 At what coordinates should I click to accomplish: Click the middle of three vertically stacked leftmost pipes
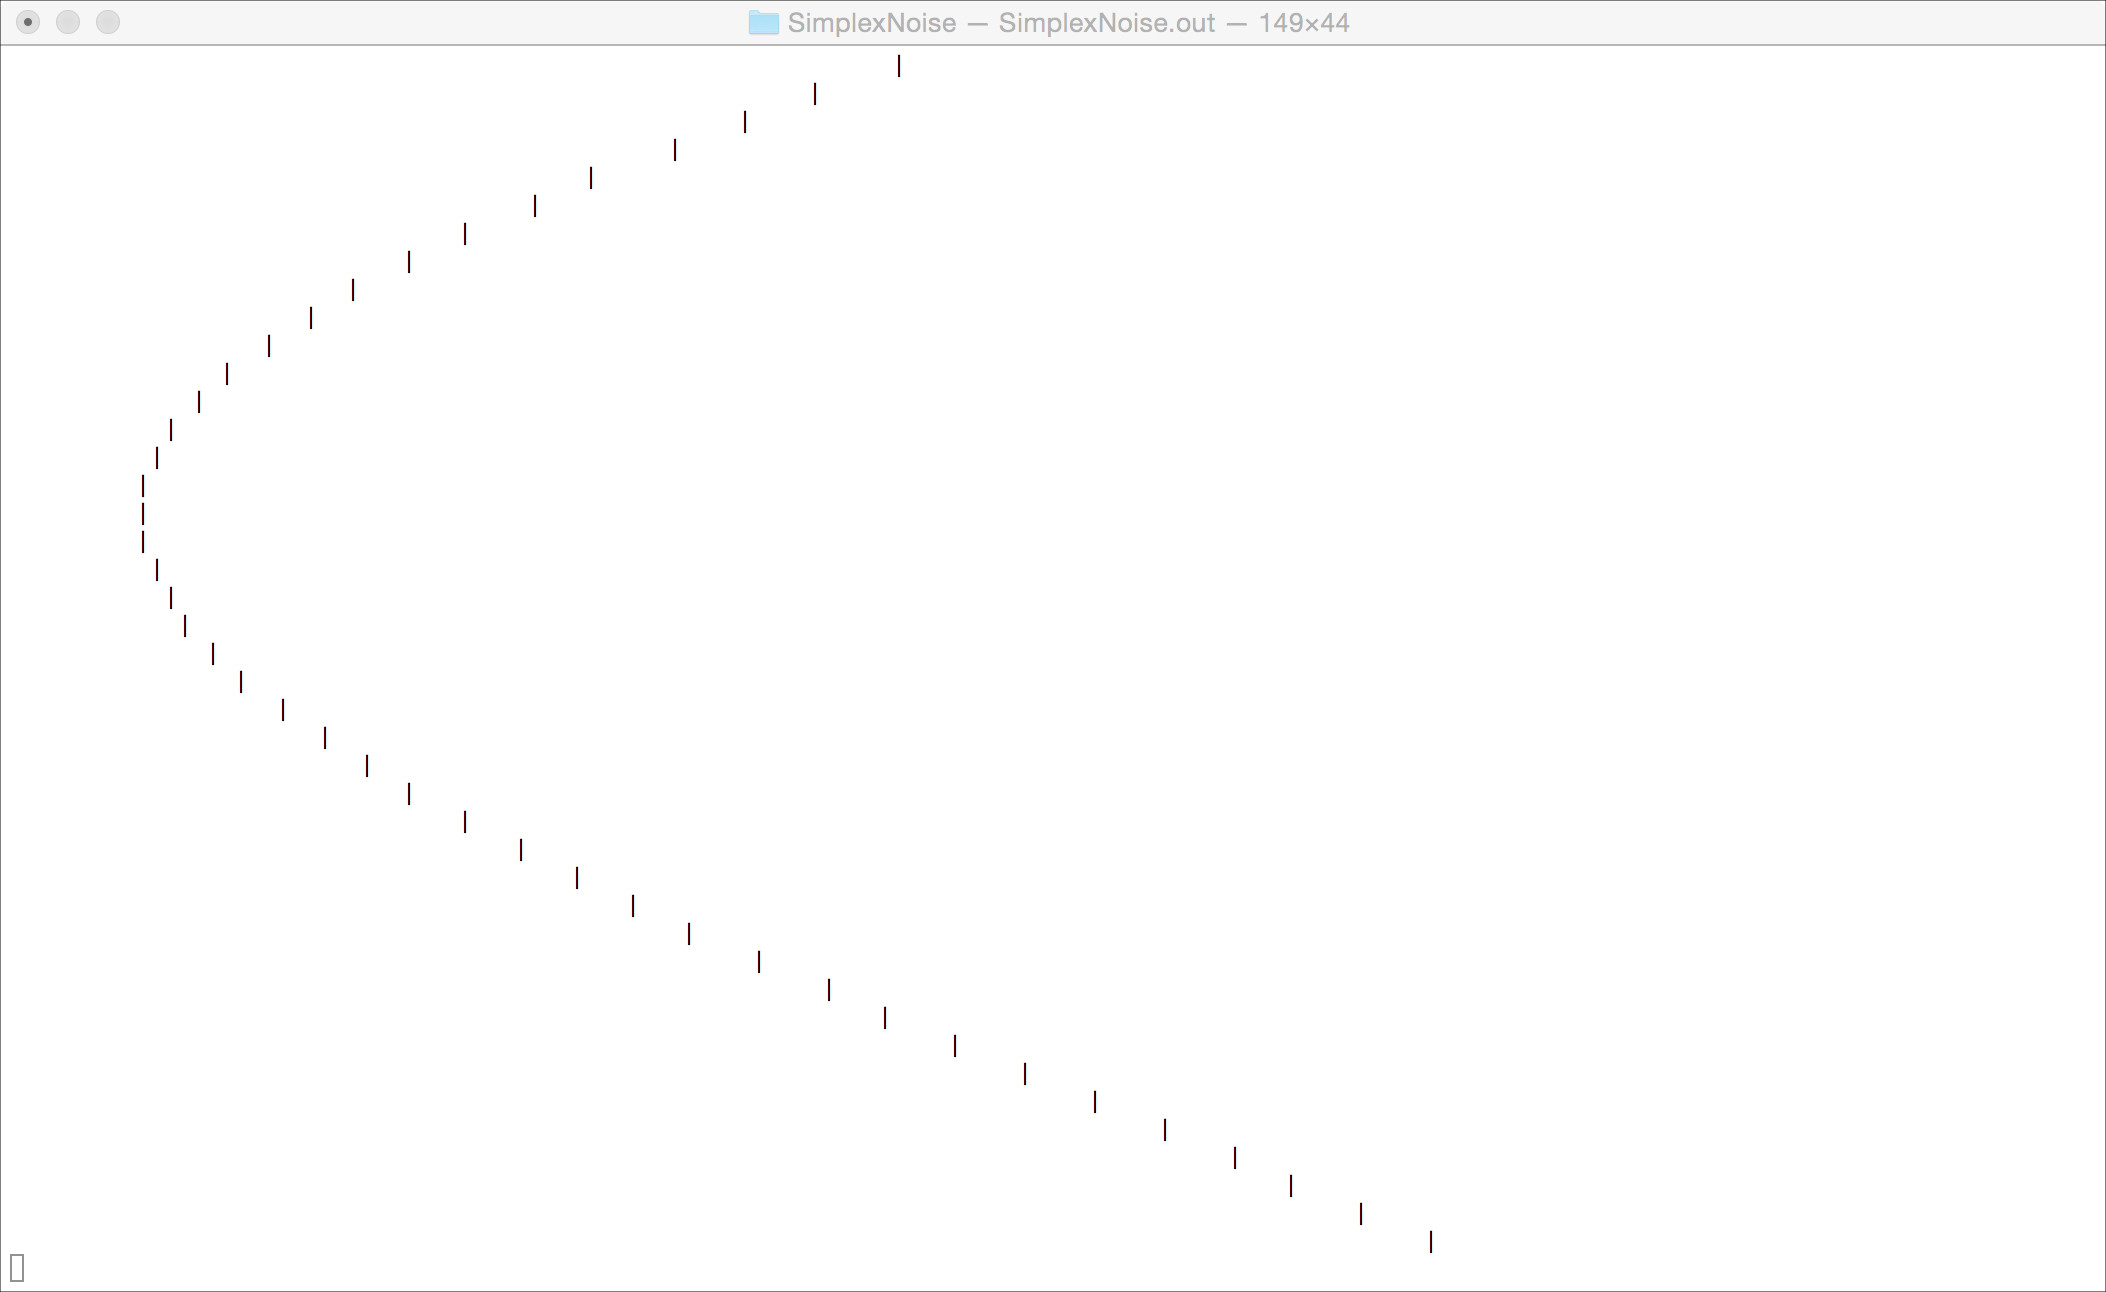pyautogui.click(x=143, y=514)
